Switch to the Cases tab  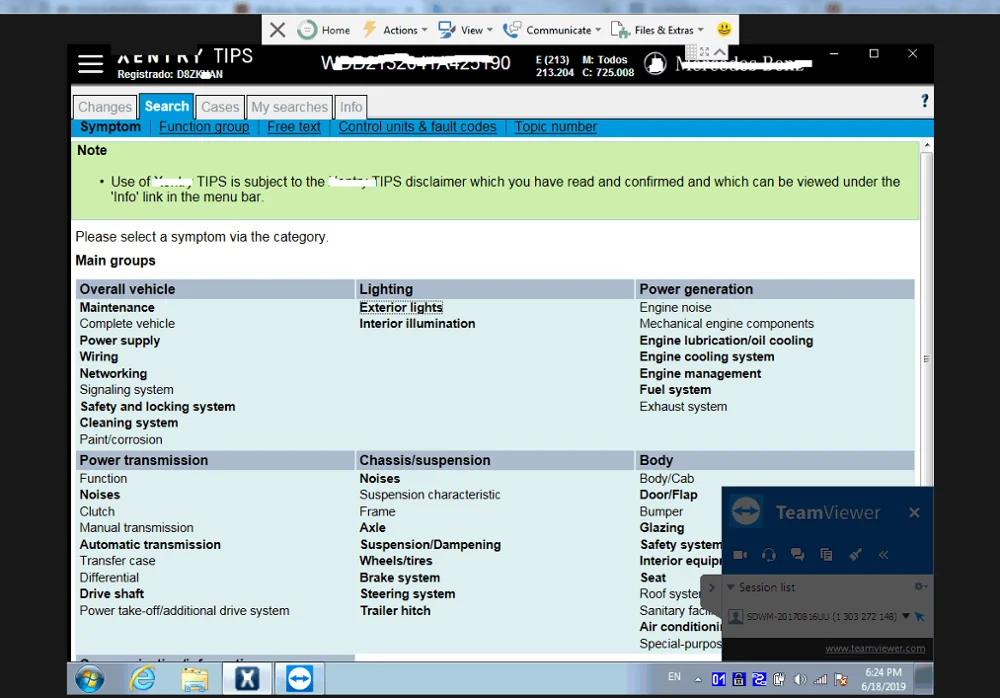[219, 106]
